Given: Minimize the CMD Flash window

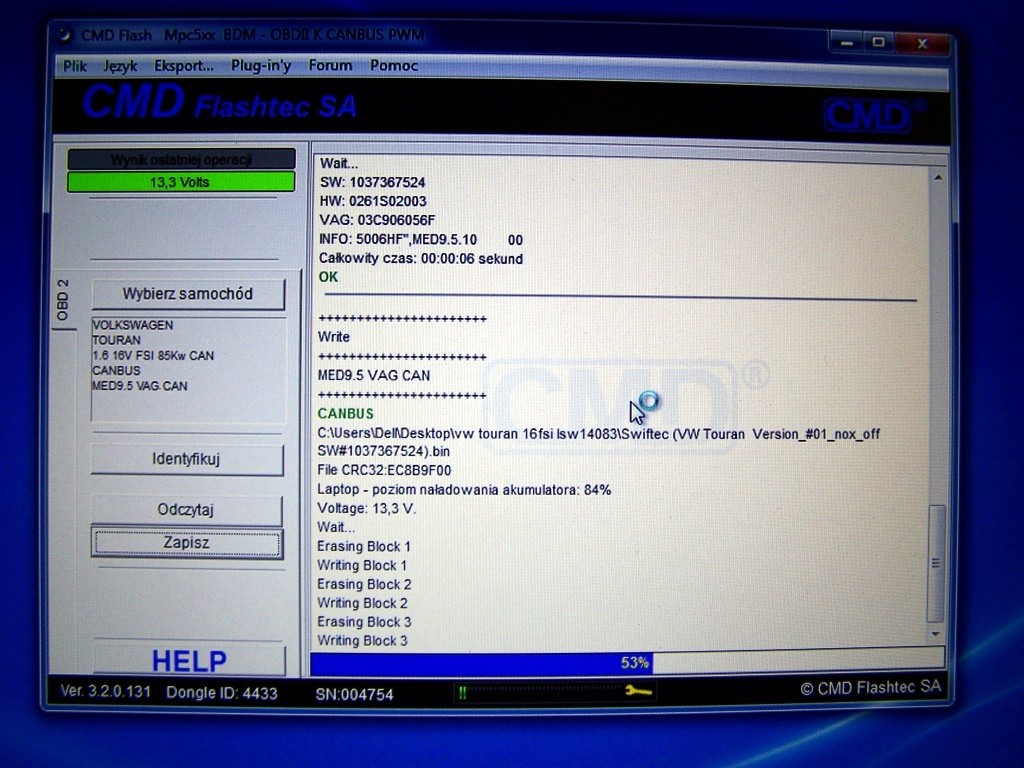Looking at the screenshot, I should (x=846, y=42).
